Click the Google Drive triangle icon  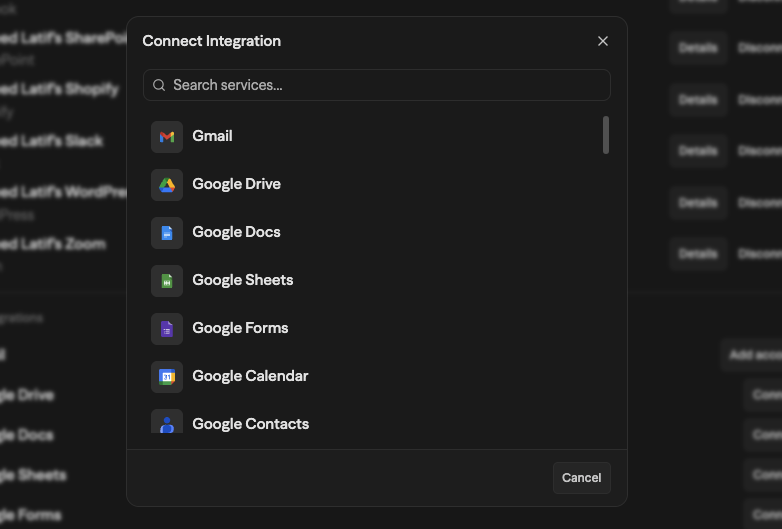click(167, 185)
